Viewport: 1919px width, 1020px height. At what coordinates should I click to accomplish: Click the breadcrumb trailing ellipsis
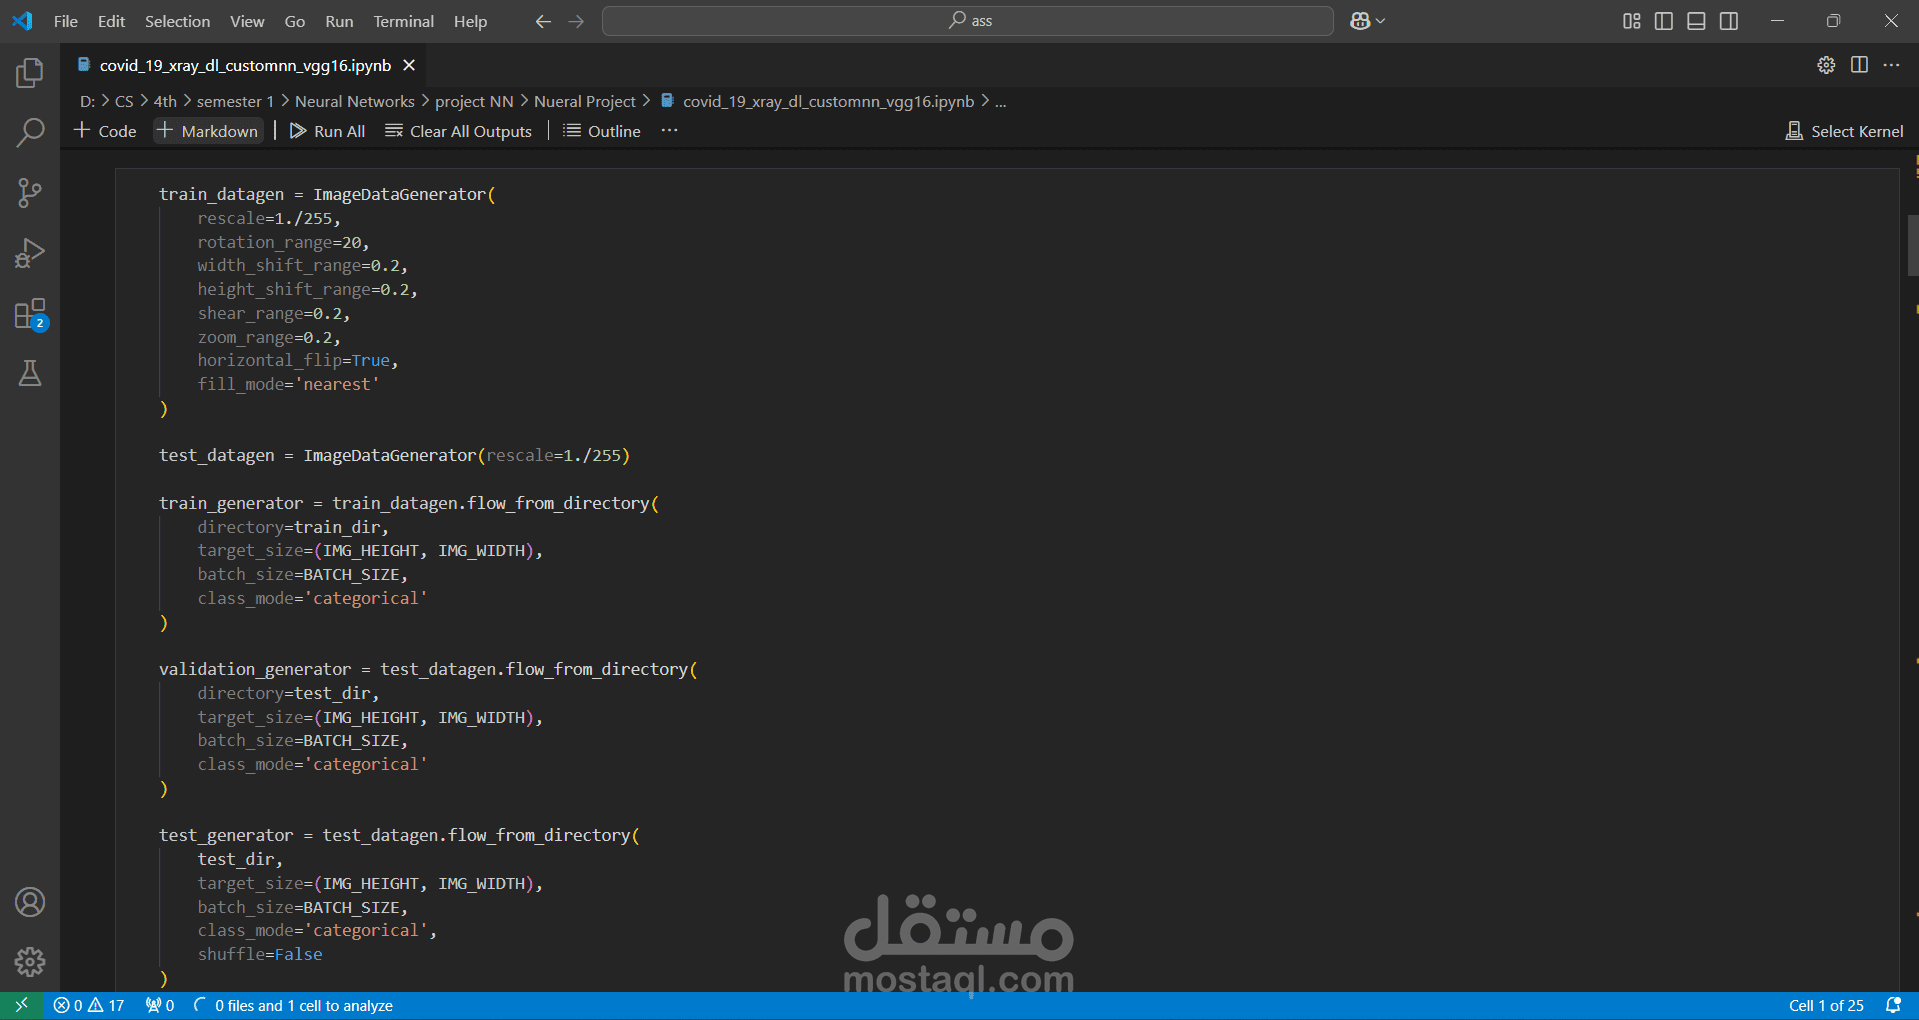pos(1000,101)
